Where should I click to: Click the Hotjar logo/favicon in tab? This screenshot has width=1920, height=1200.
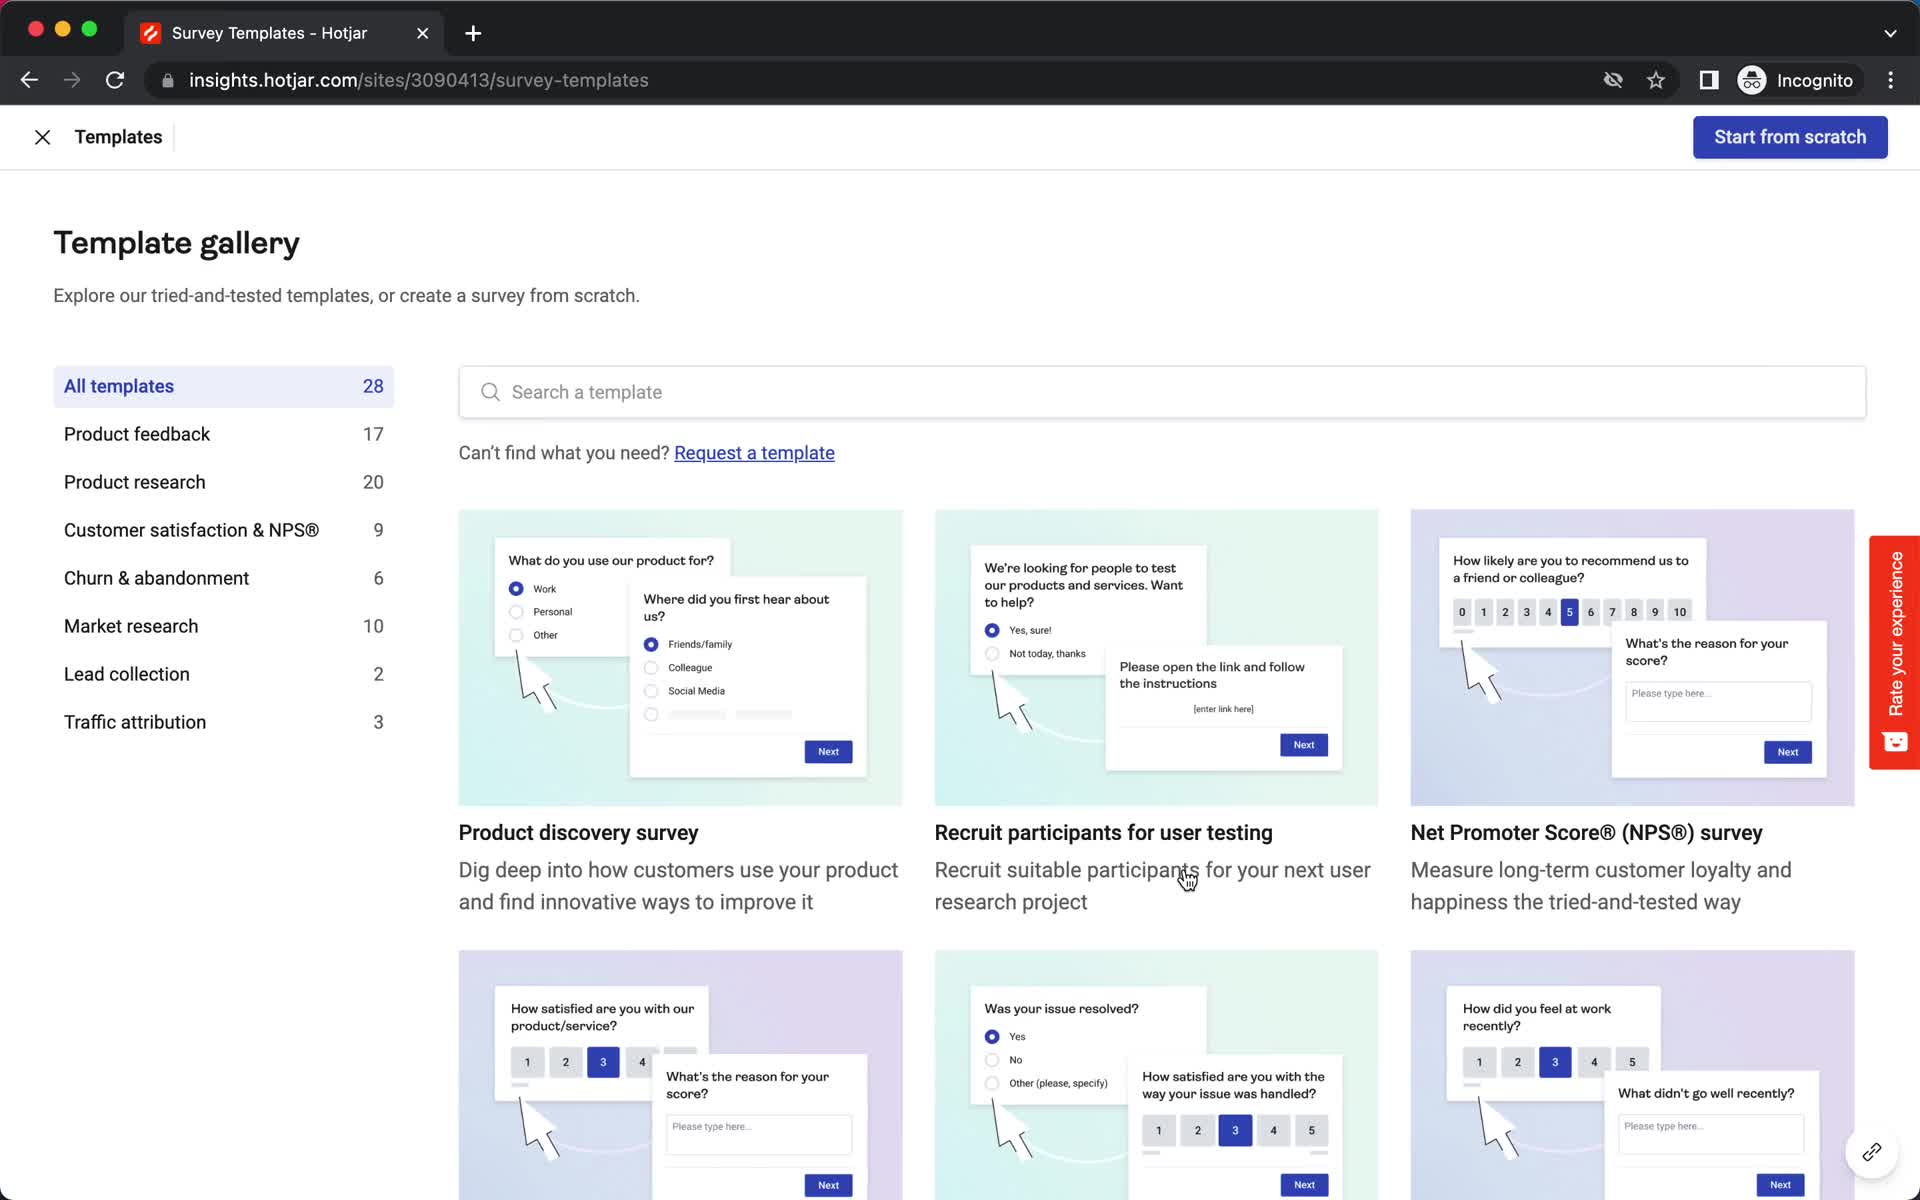point(151,33)
